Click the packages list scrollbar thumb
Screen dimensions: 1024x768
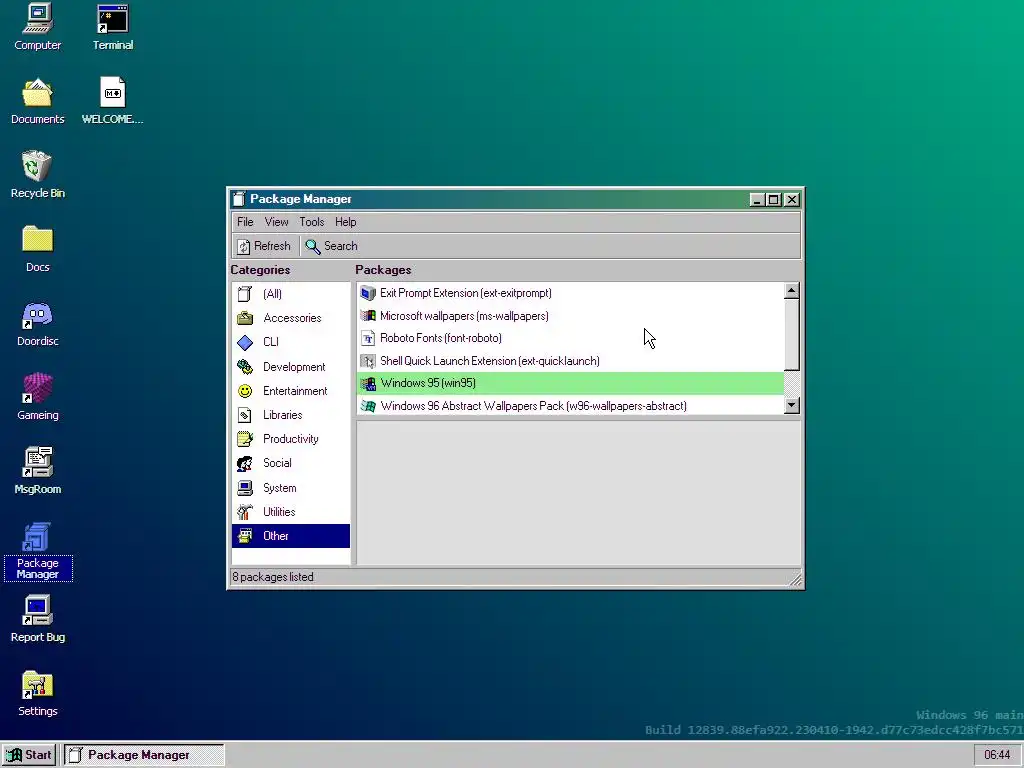(792, 334)
